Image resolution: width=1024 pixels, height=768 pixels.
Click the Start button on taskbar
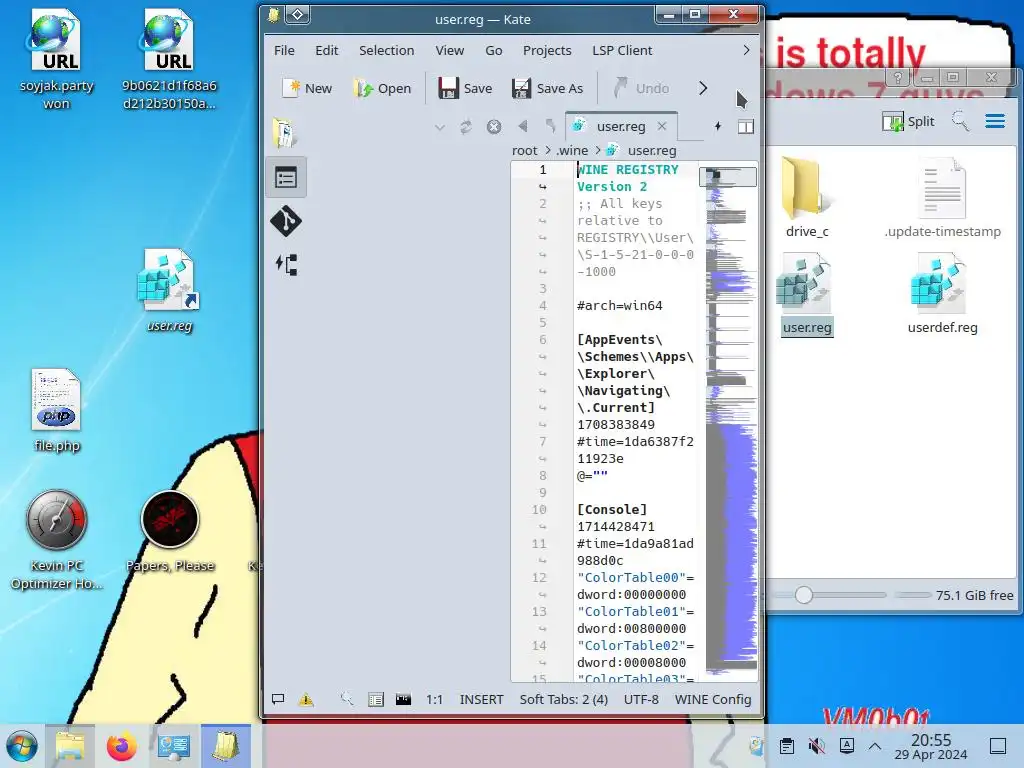coord(22,746)
